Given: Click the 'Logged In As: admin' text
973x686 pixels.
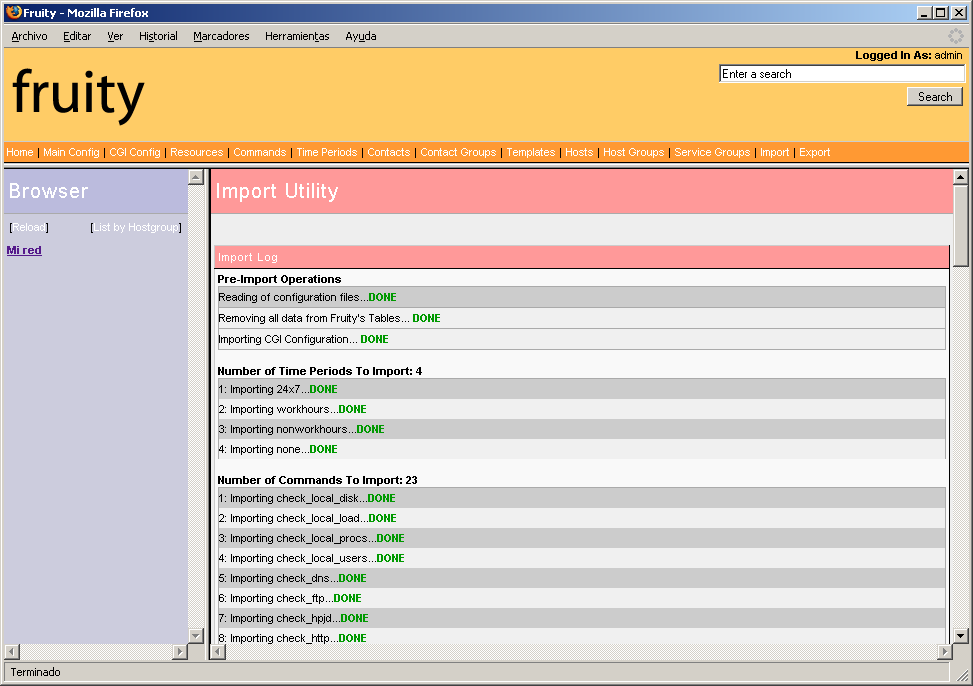Looking at the screenshot, I should [x=908, y=55].
